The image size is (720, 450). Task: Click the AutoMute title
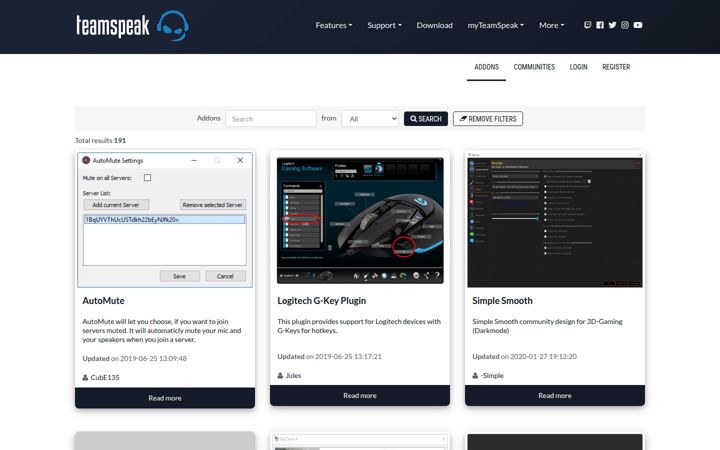click(103, 301)
